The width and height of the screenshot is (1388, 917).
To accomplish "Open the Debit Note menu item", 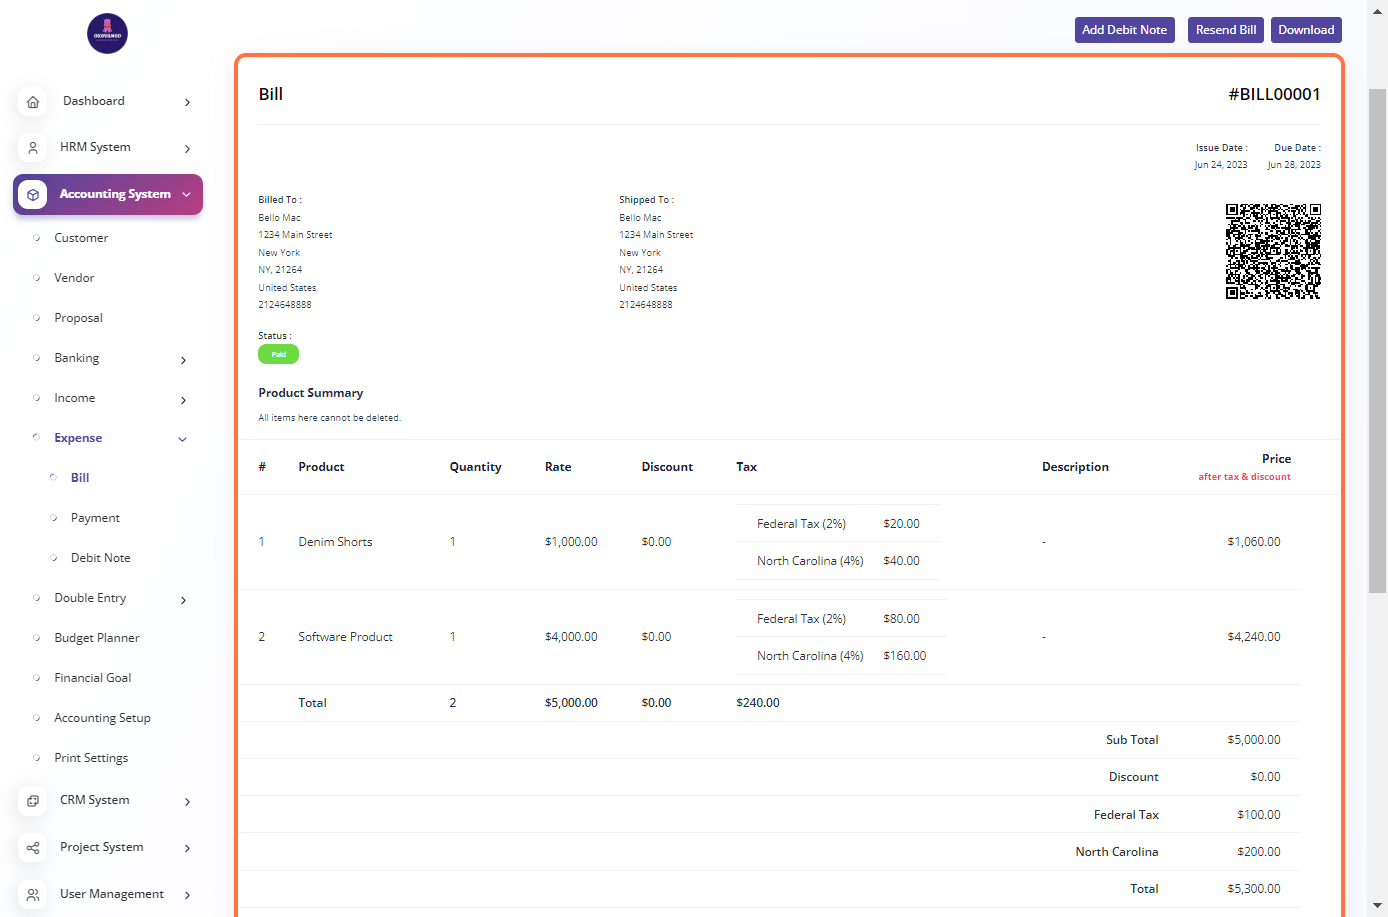I will (100, 558).
